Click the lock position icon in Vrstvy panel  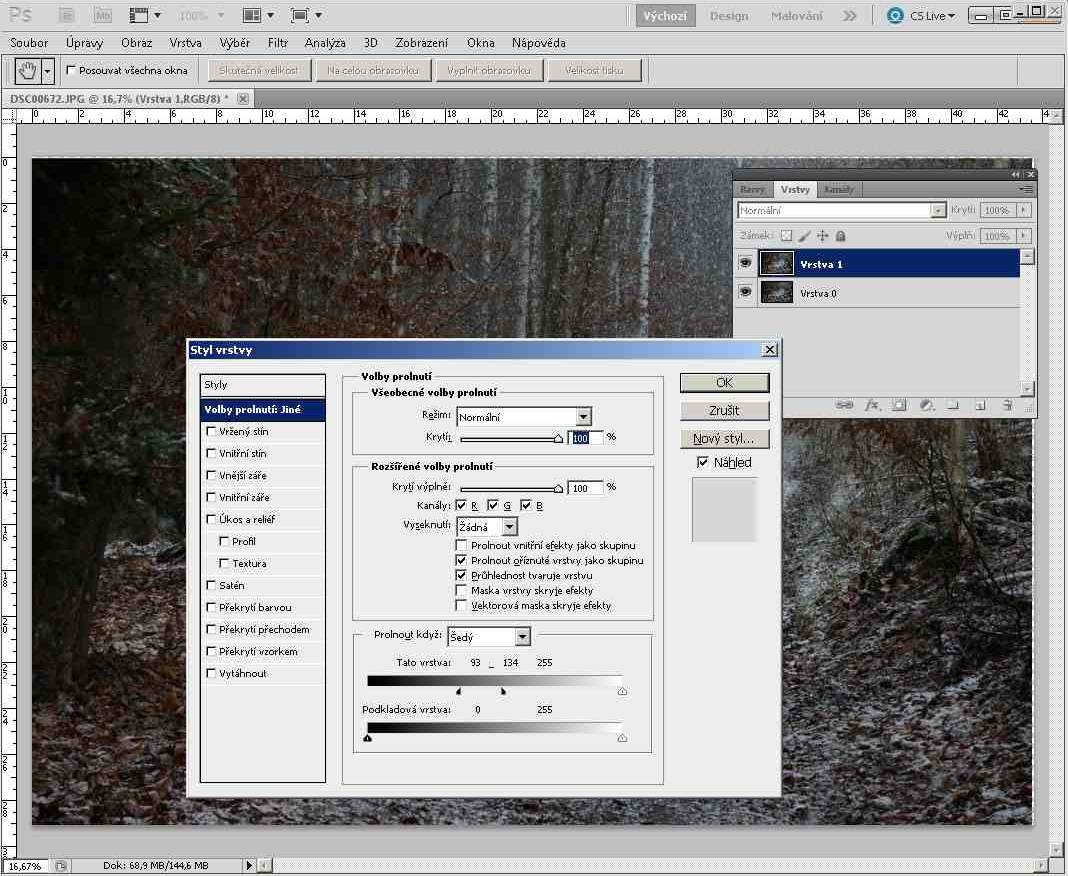(x=822, y=236)
